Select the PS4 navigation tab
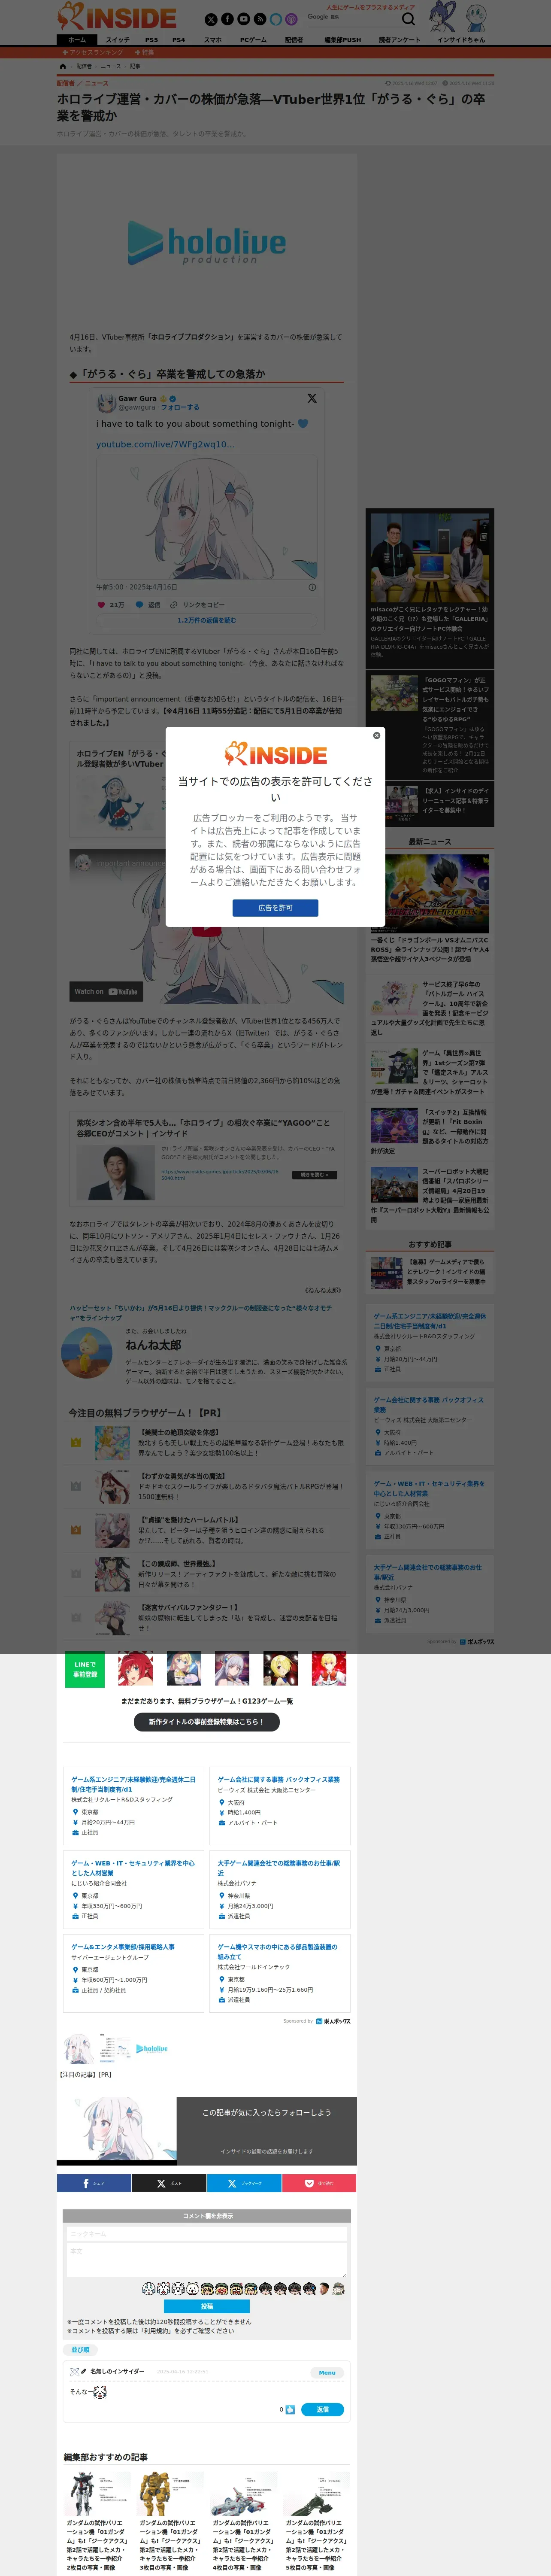Screen dimensions: 551x2576 point(178,40)
